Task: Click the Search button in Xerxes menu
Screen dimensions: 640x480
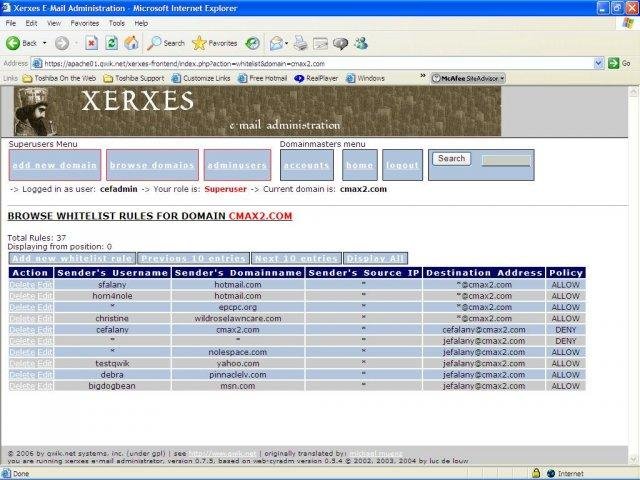Action: point(451,158)
